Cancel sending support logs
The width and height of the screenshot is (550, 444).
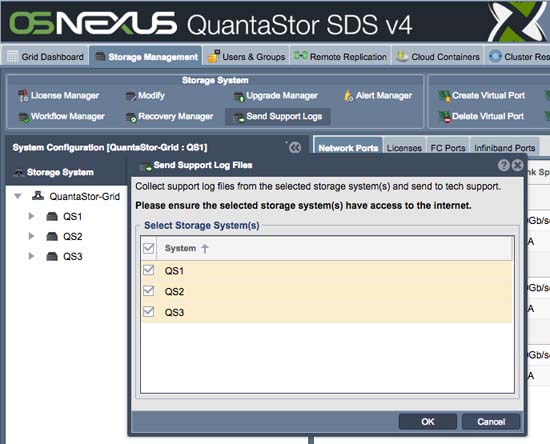coord(491,422)
